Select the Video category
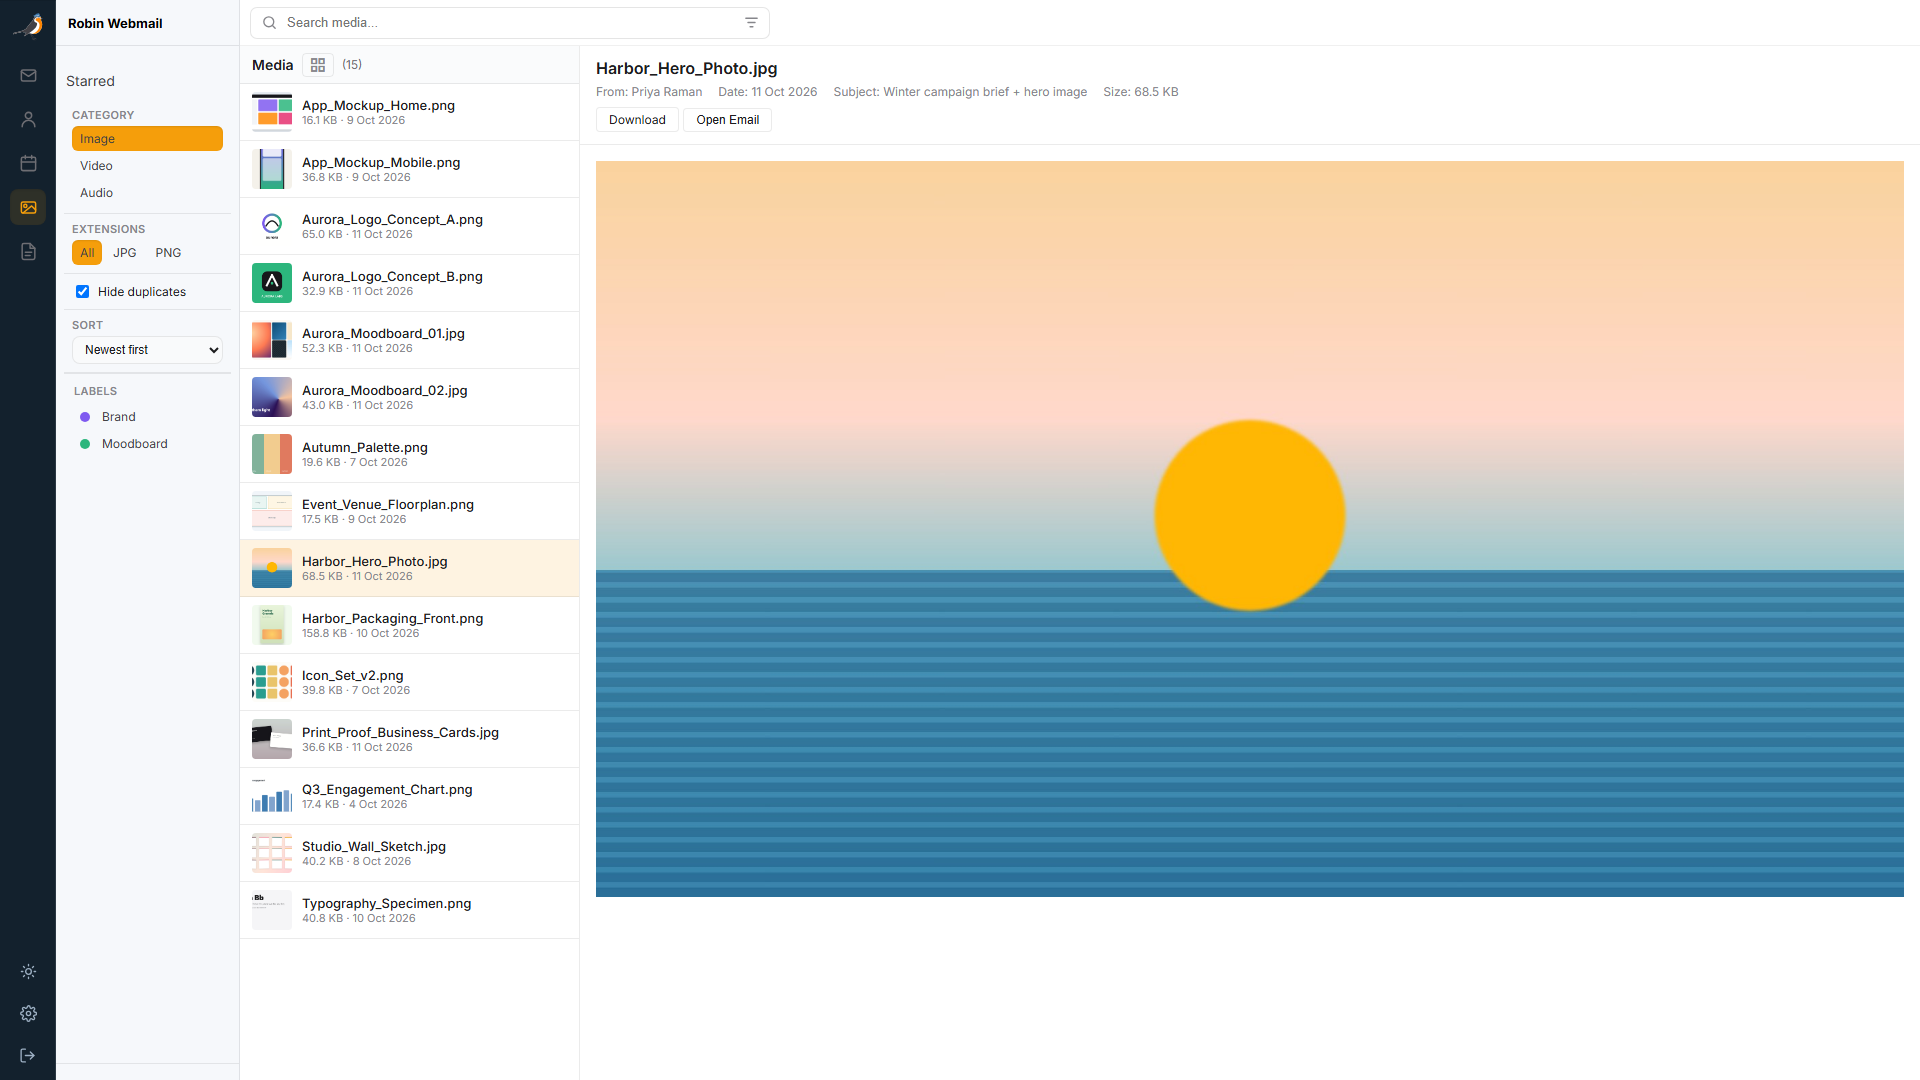The height and width of the screenshot is (1080, 1920). pos(147,166)
